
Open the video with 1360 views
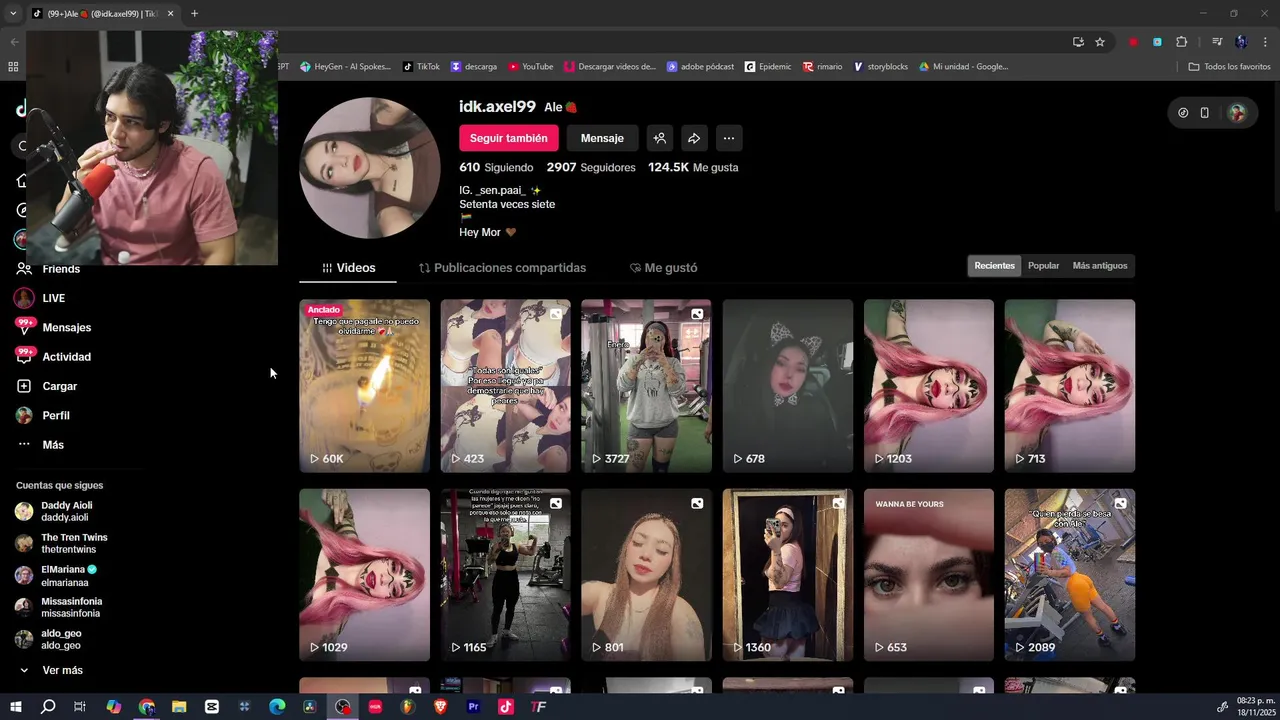click(788, 575)
